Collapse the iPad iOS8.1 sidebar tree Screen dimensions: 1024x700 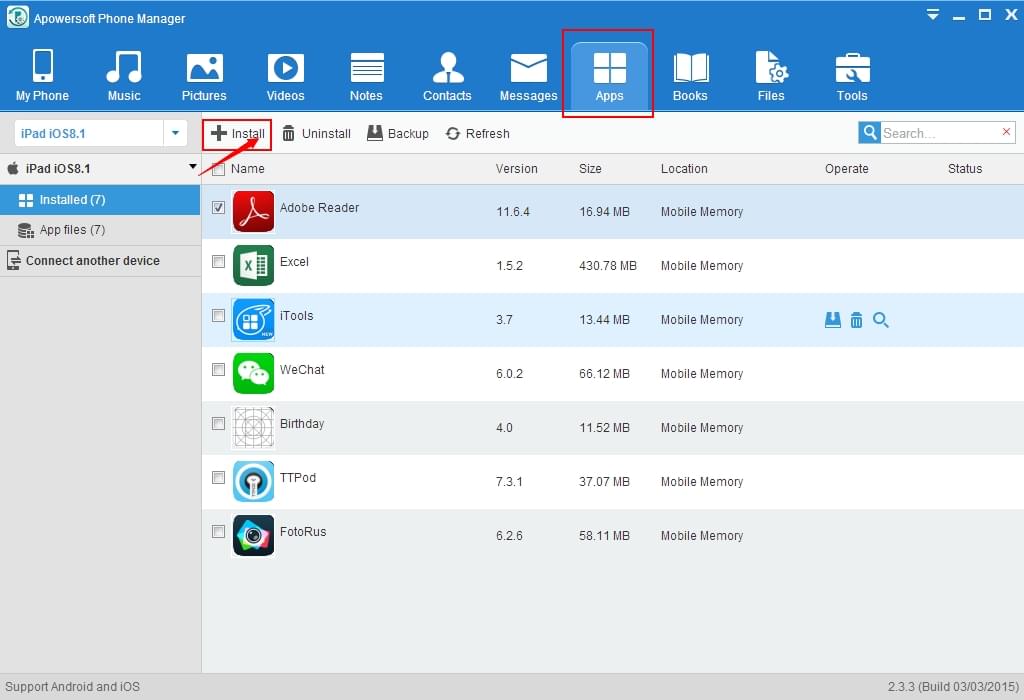[193, 168]
